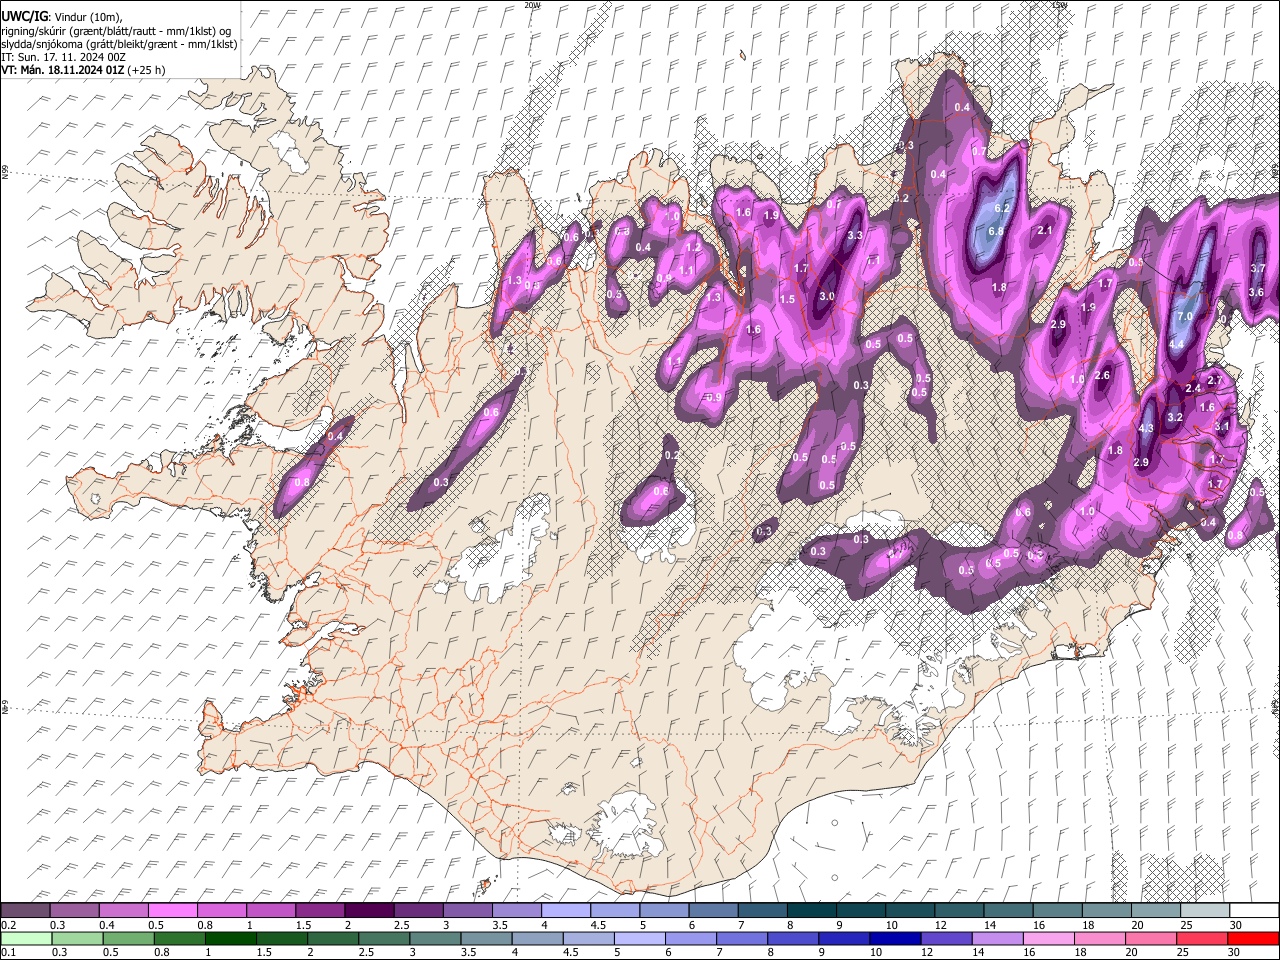Image resolution: width=1280 pixels, height=960 pixels.
Task: Click the pale gray 25–30 swatch in the upper legend
Action: point(1204,911)
